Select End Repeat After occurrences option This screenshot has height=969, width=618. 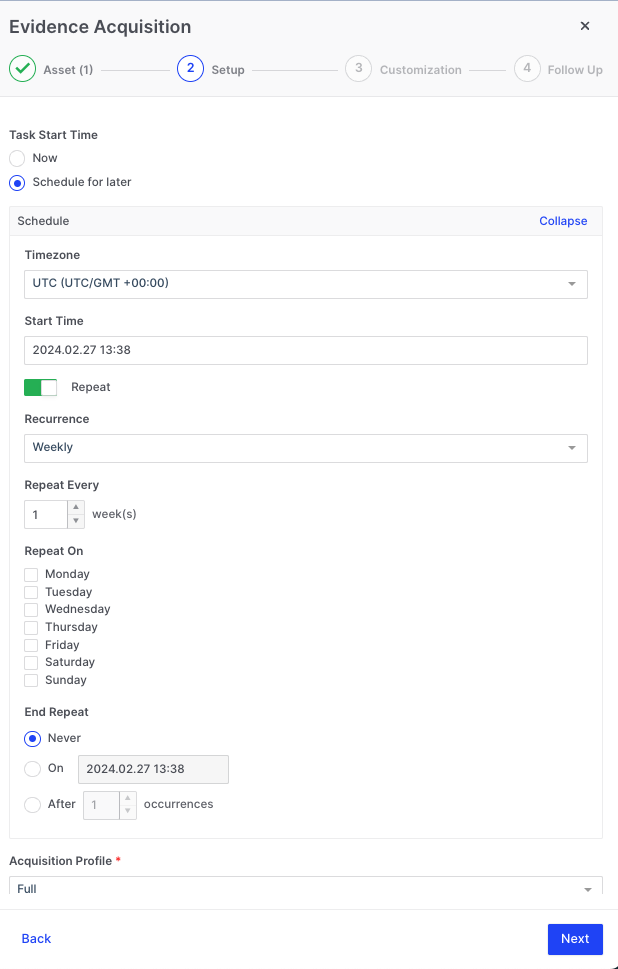tap(33, 805)
